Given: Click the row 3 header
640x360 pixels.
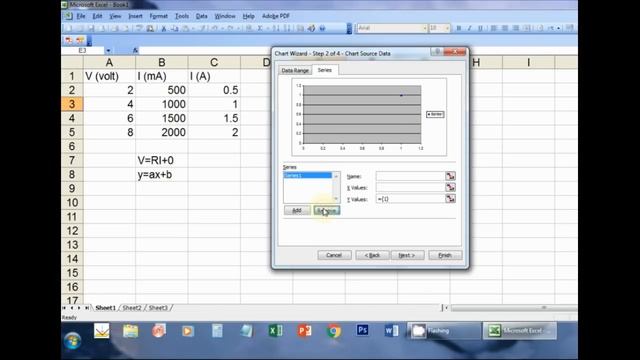Looking at the screenshot, I should tap(72, 104).
